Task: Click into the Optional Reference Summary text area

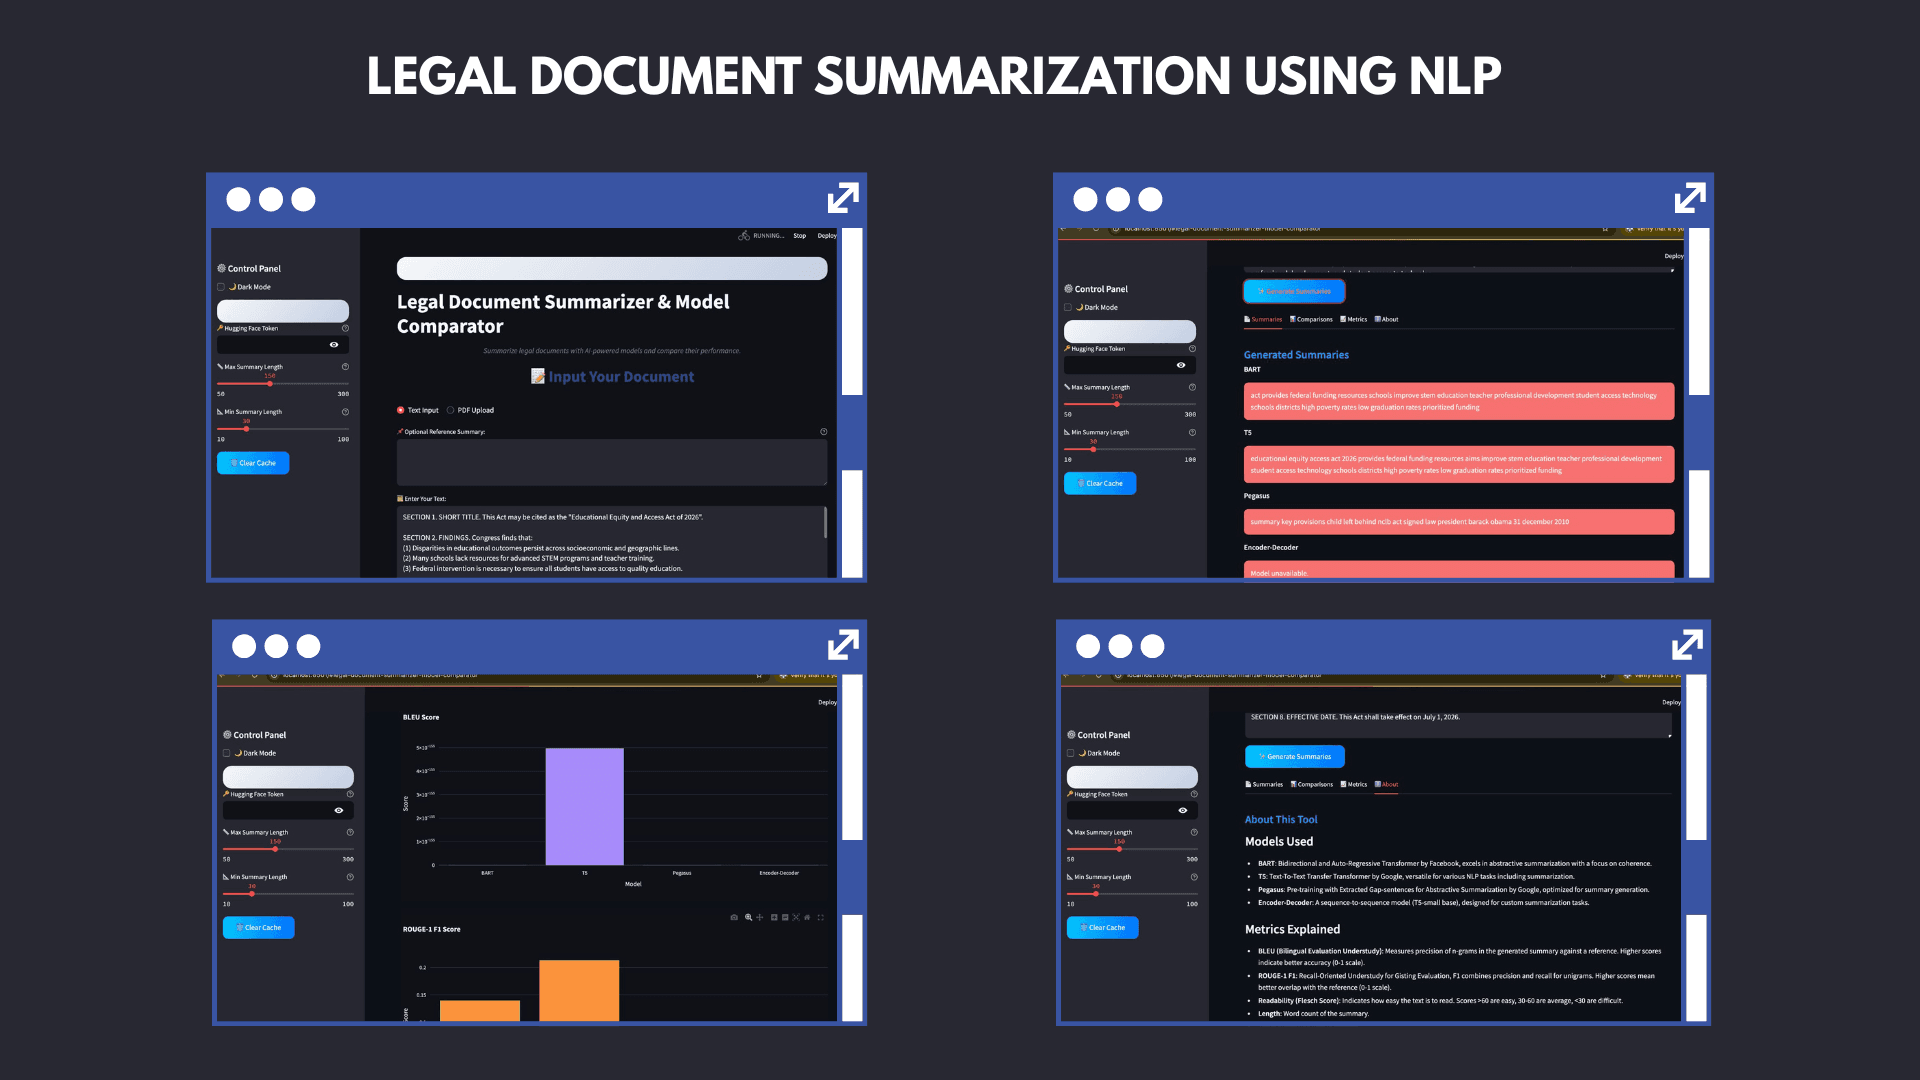Action: pyautogui.click(x=612, y=462)
